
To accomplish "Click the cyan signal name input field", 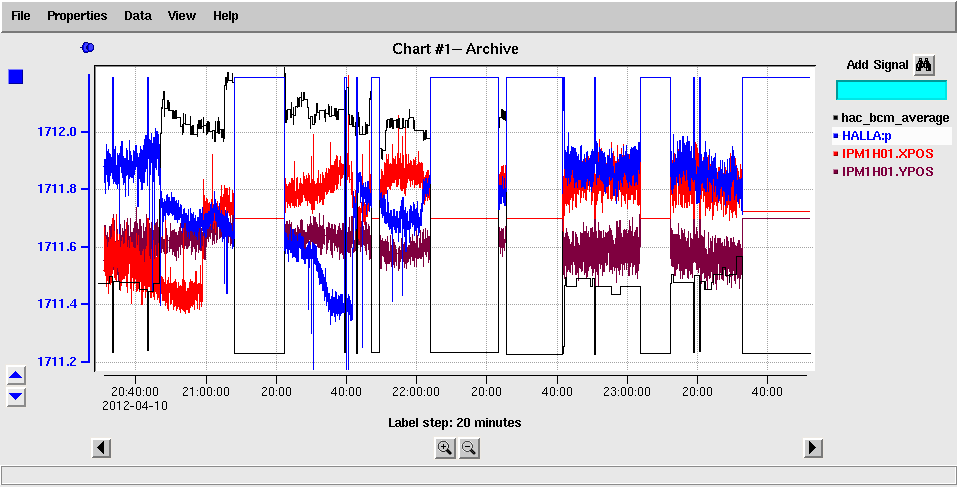I will pyautogui.click(x=891, y=90).
